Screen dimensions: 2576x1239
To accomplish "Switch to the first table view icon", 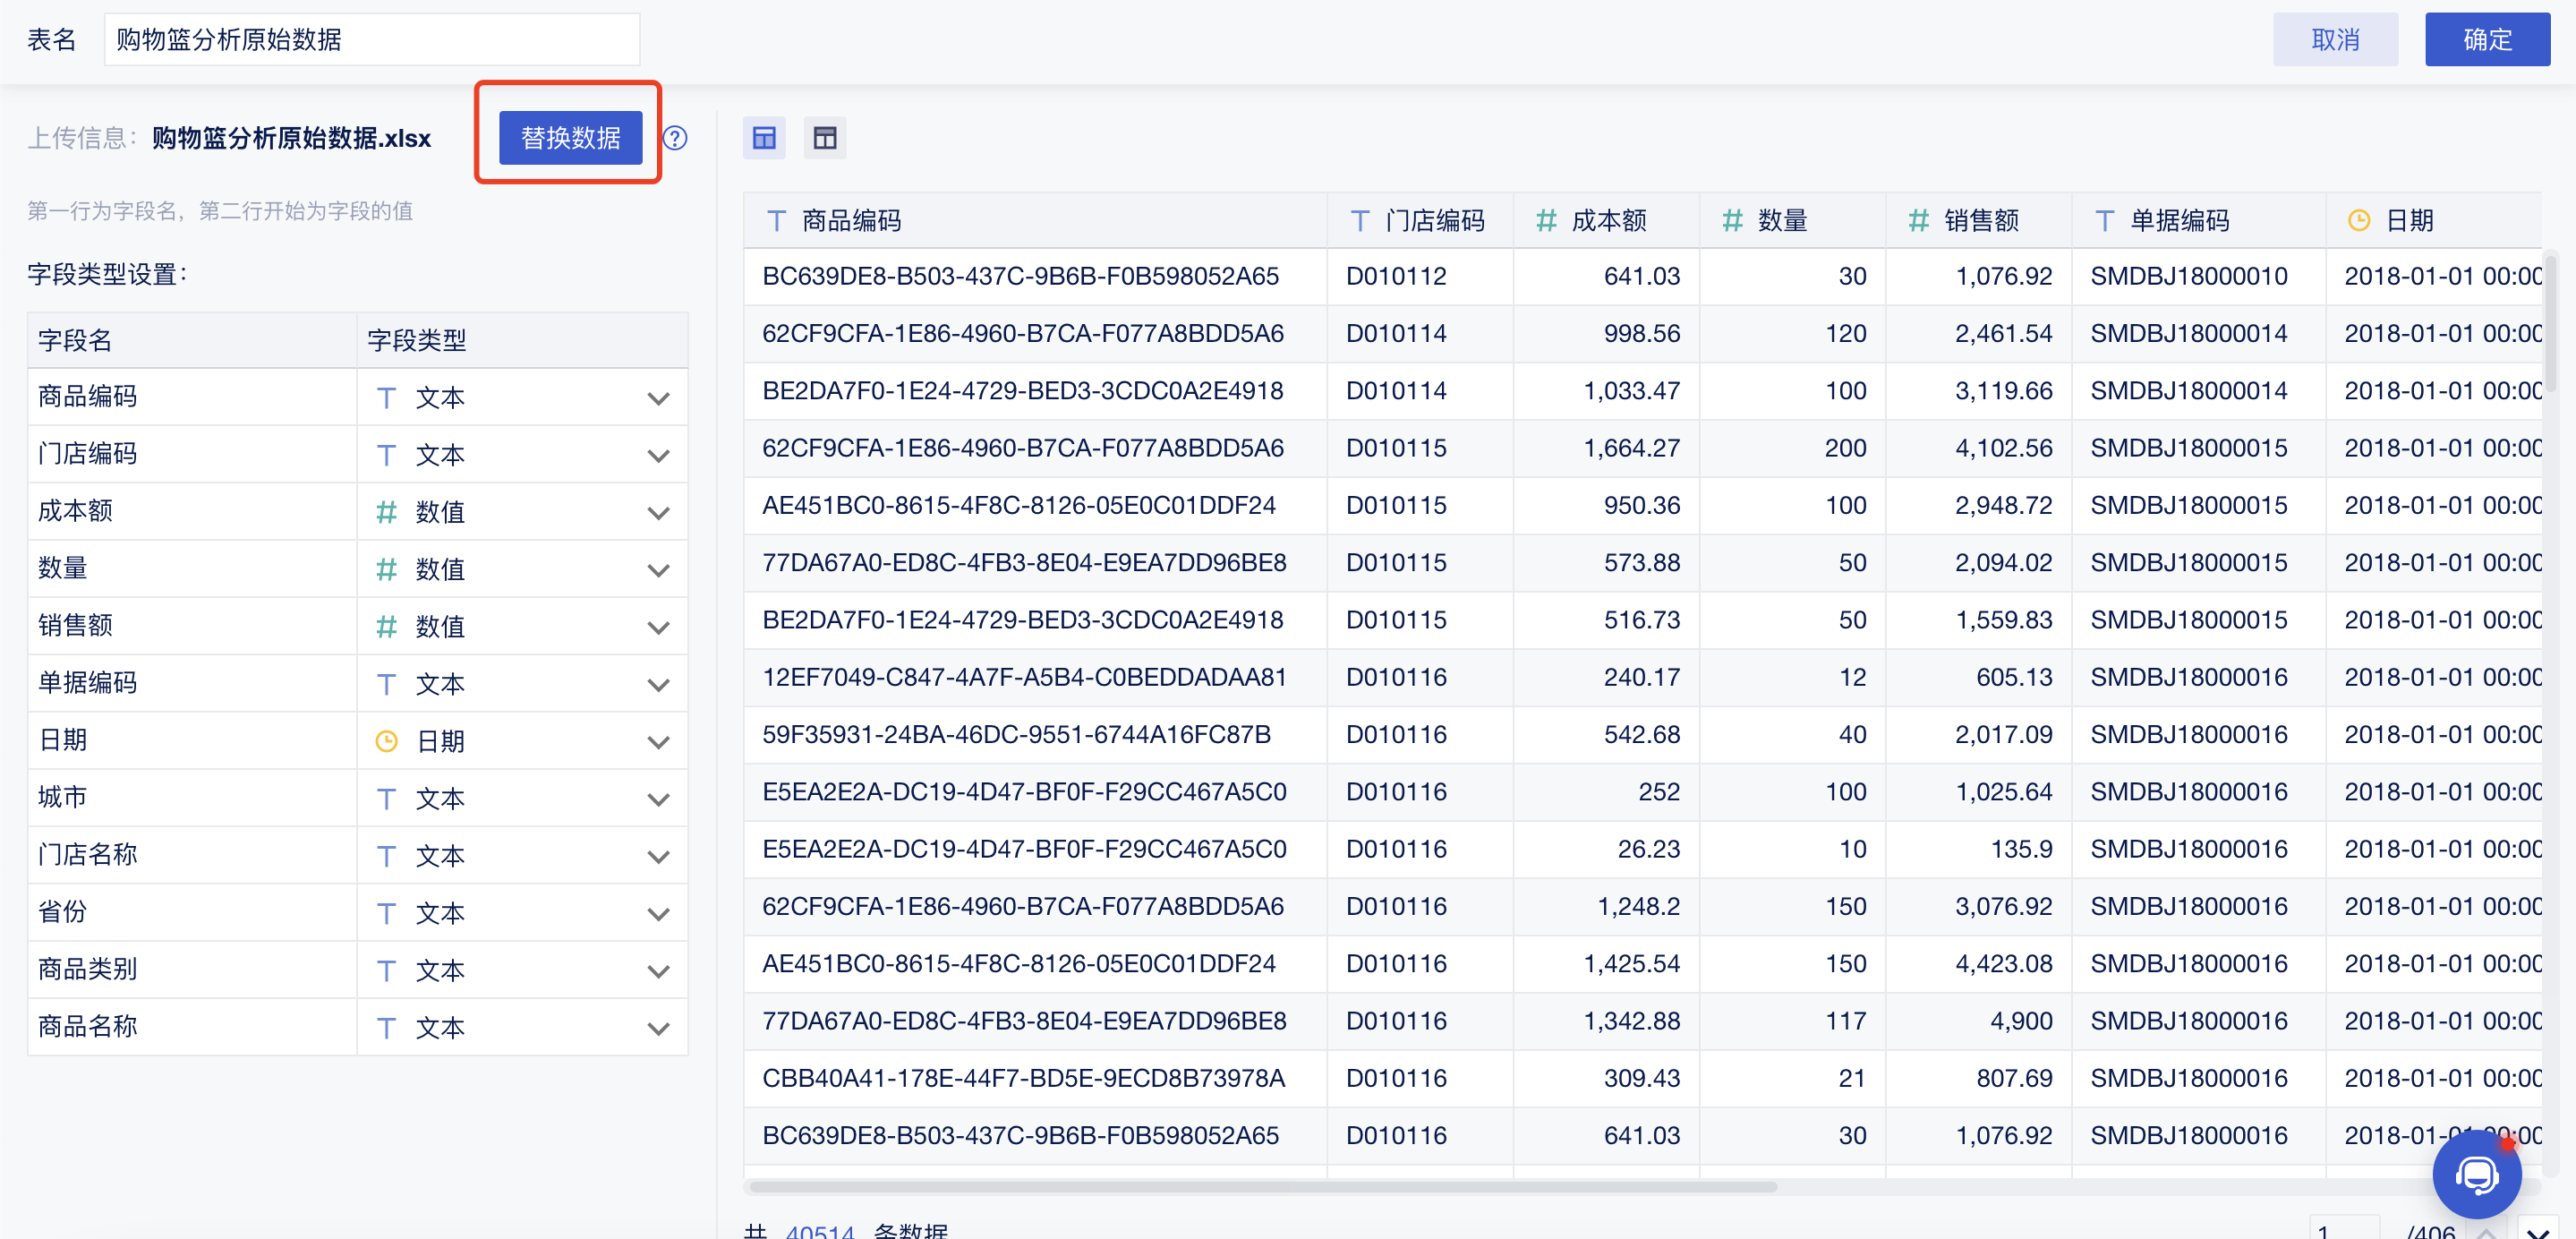I will (764, 138).
